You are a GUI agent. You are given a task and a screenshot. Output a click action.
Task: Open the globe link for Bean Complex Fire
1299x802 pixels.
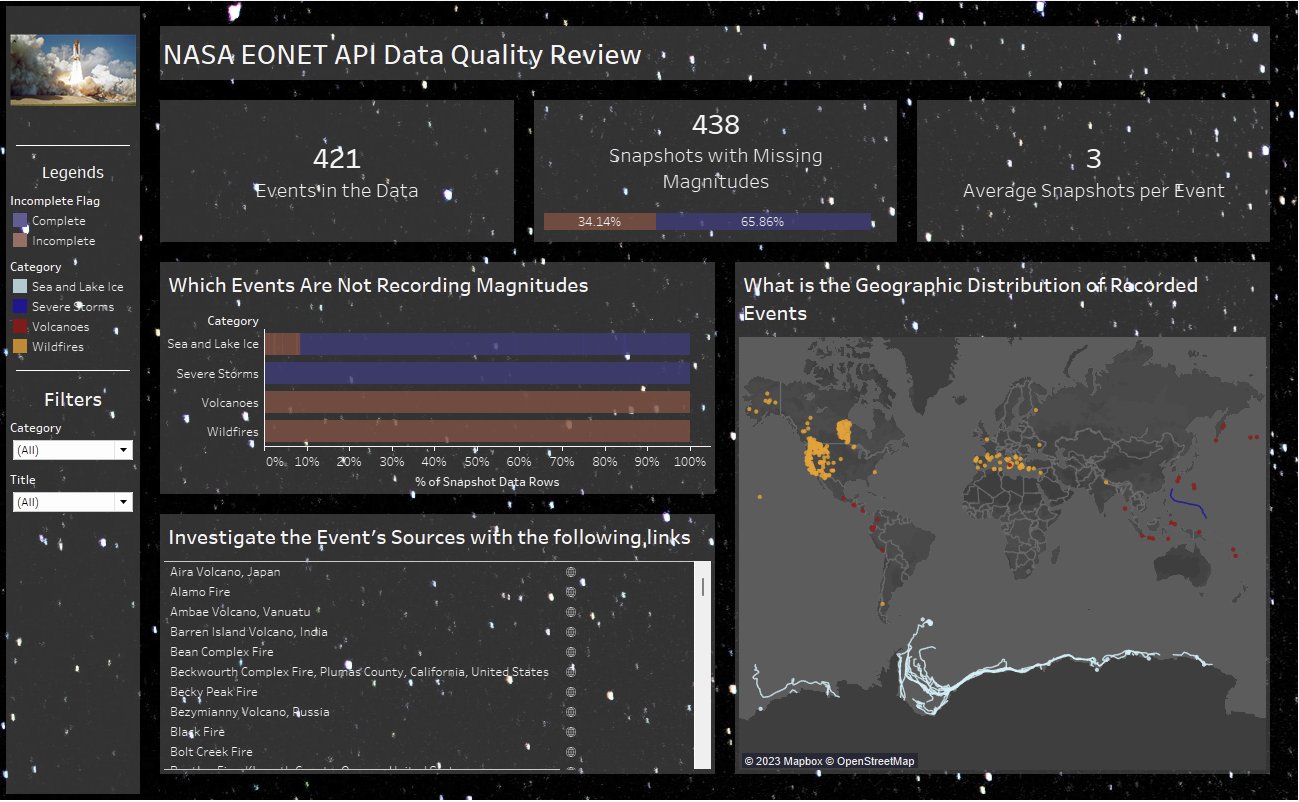571,652
